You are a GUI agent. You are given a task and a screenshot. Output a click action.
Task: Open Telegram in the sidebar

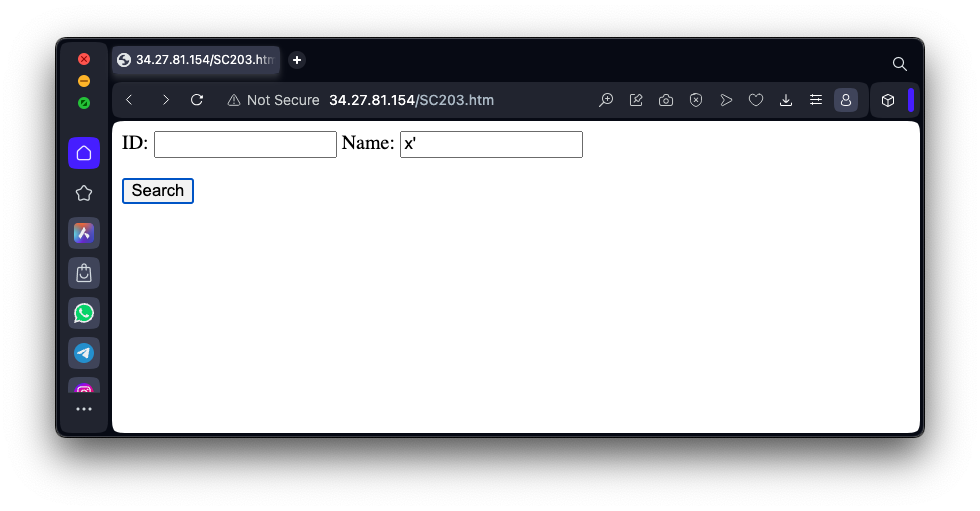point(84,353)
